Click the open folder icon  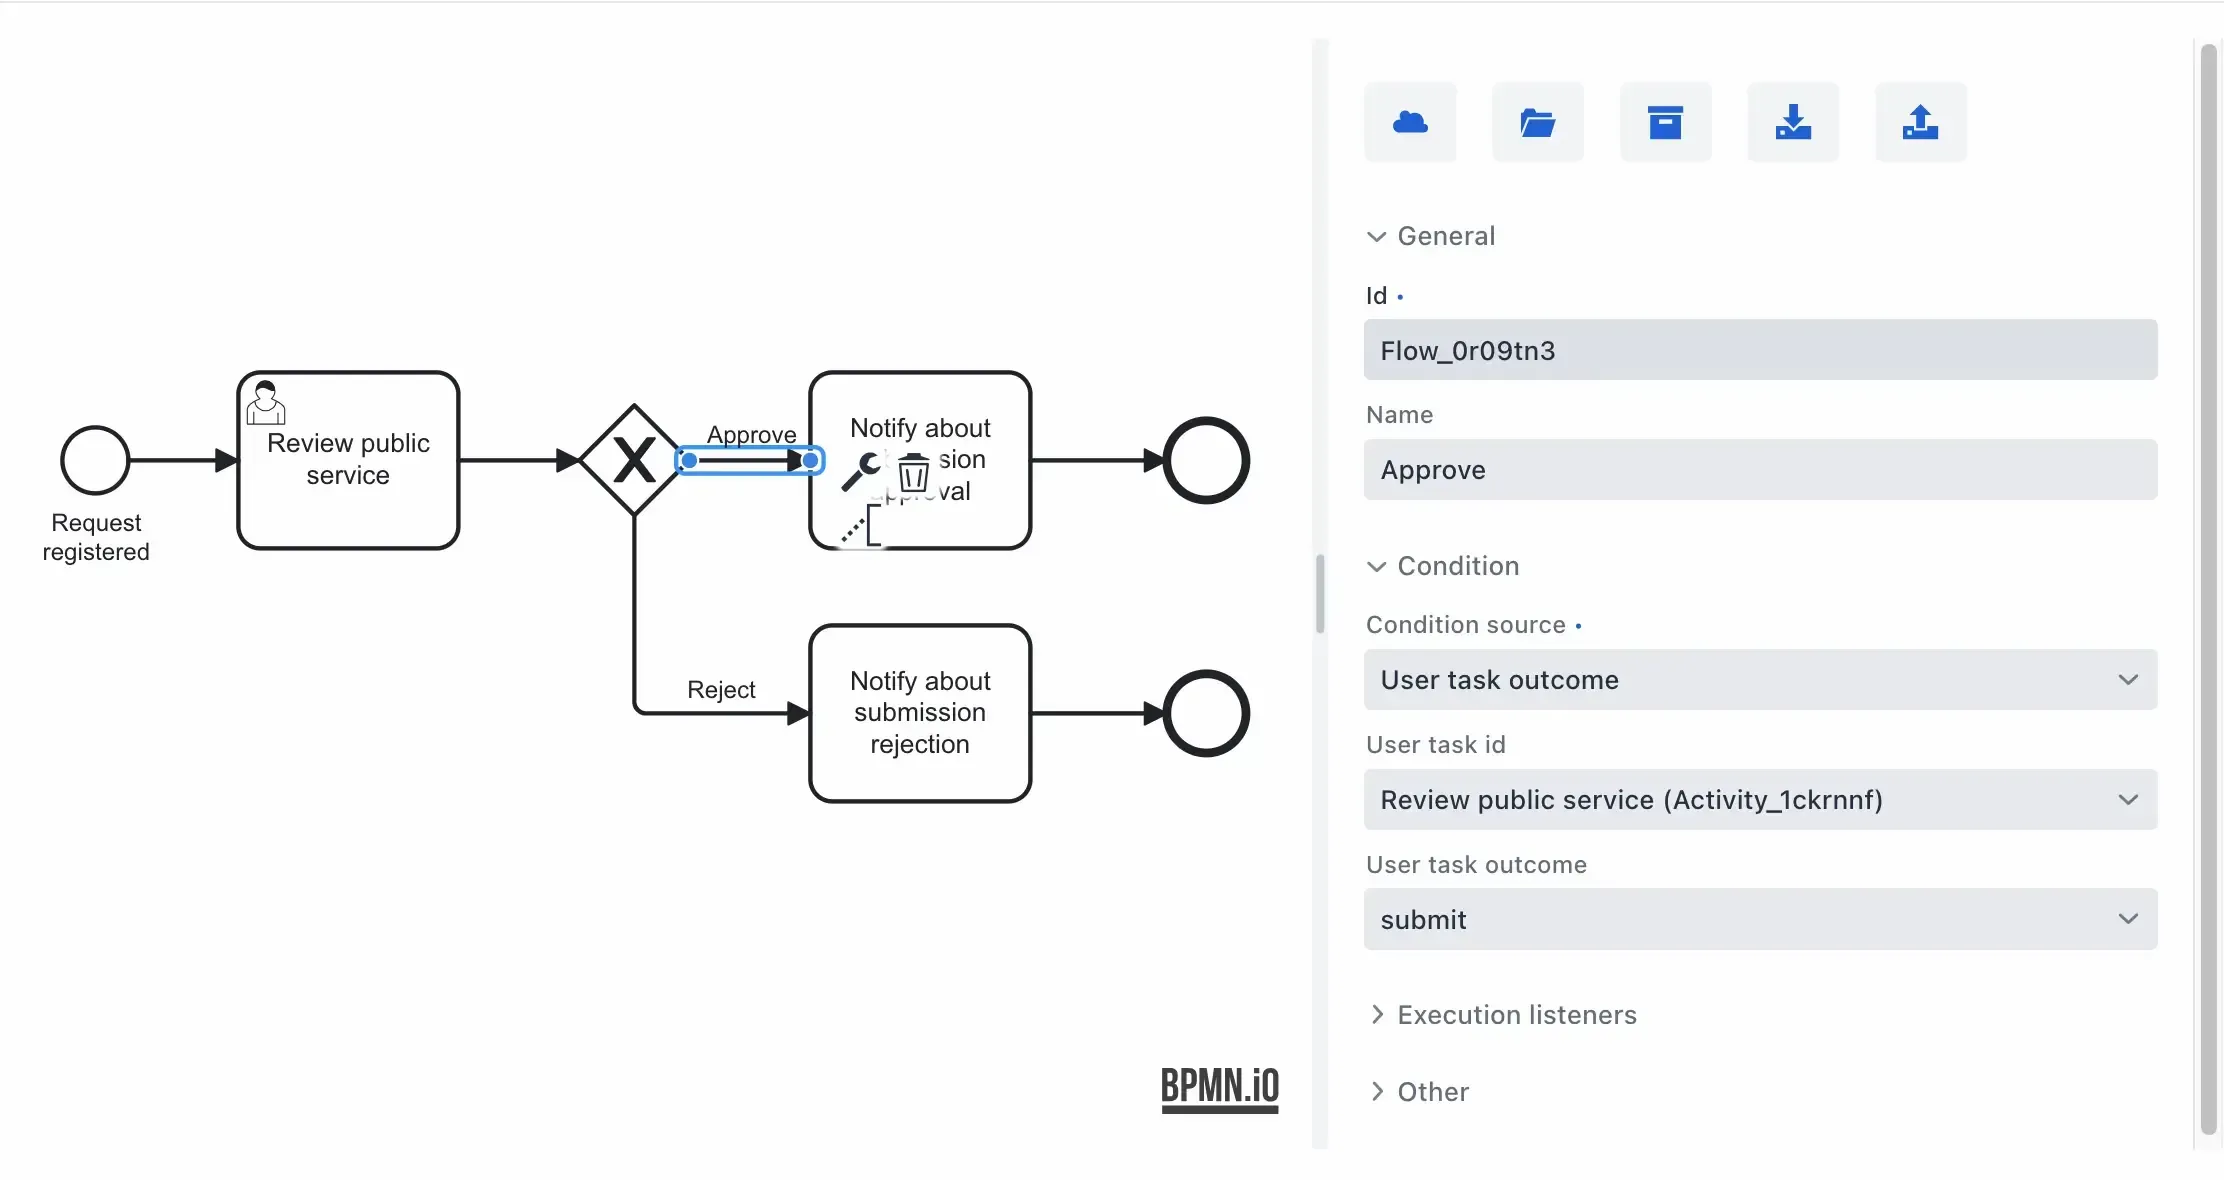point(1537,122)
